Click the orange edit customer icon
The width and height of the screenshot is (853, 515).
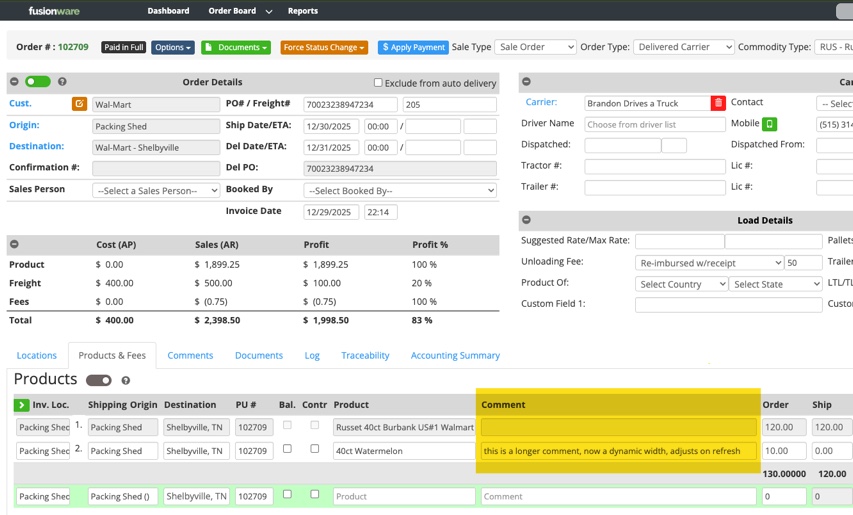point(79,104)
